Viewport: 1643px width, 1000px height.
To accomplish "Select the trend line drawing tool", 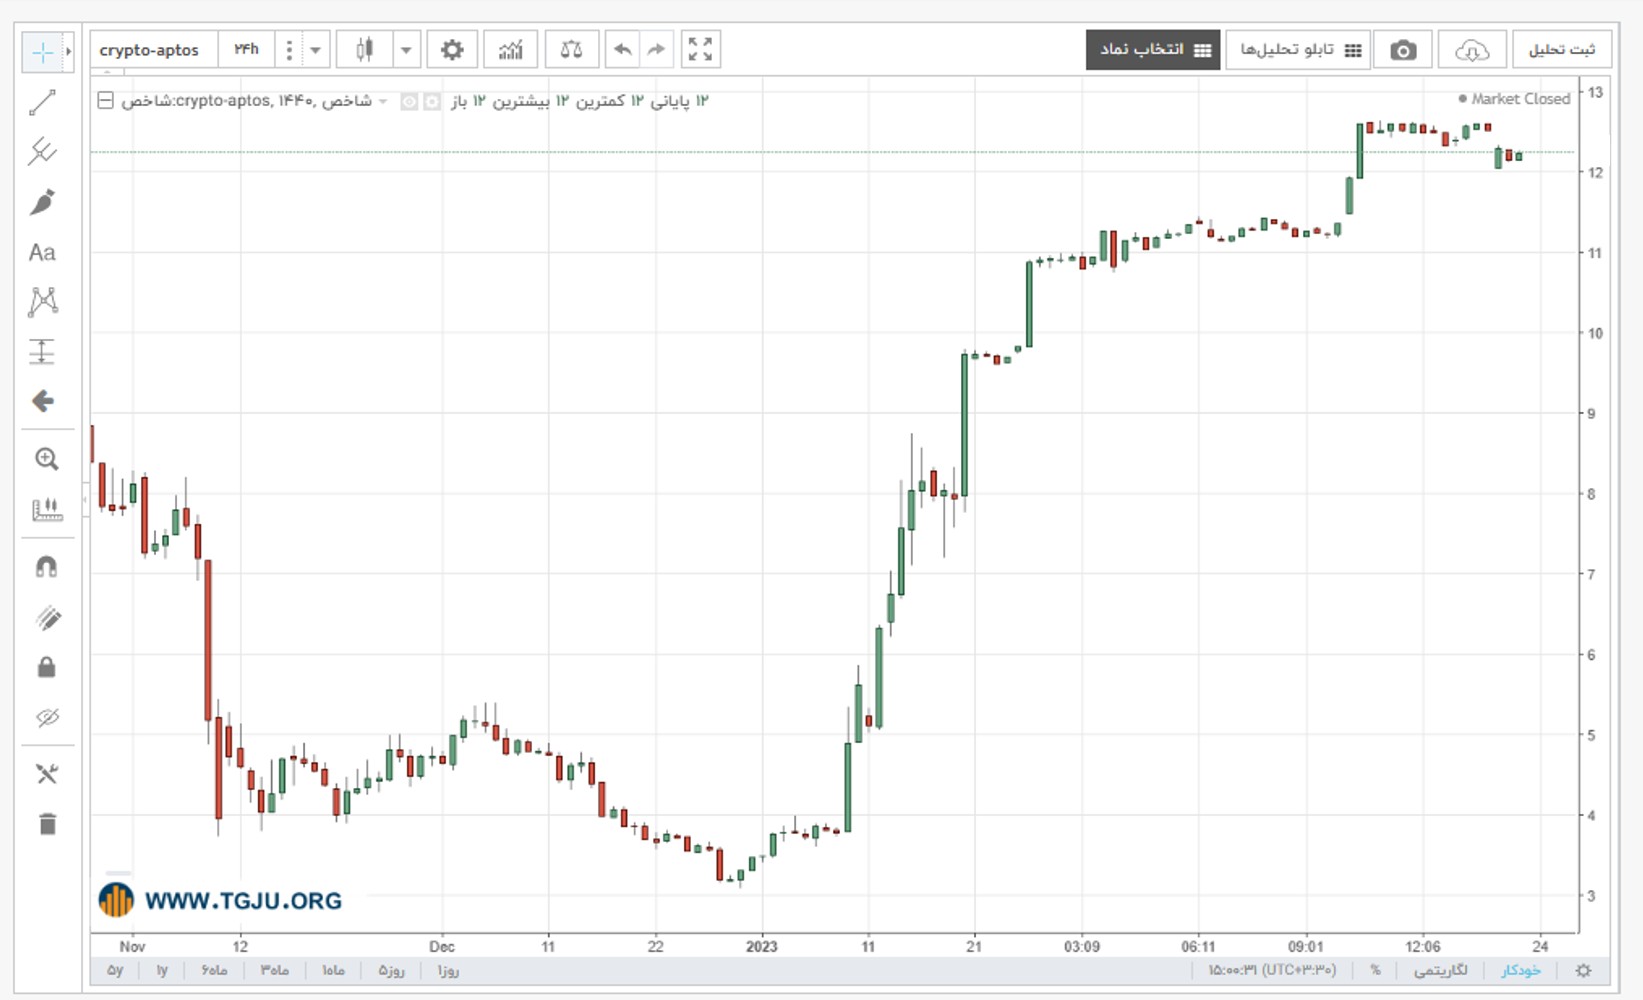I will point(42,102).
